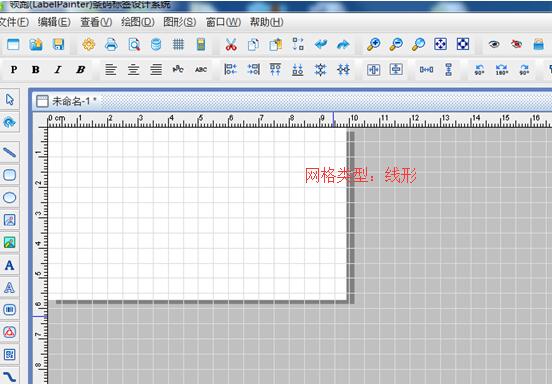Paste from clipboard icon

click(x=276, y=45)
